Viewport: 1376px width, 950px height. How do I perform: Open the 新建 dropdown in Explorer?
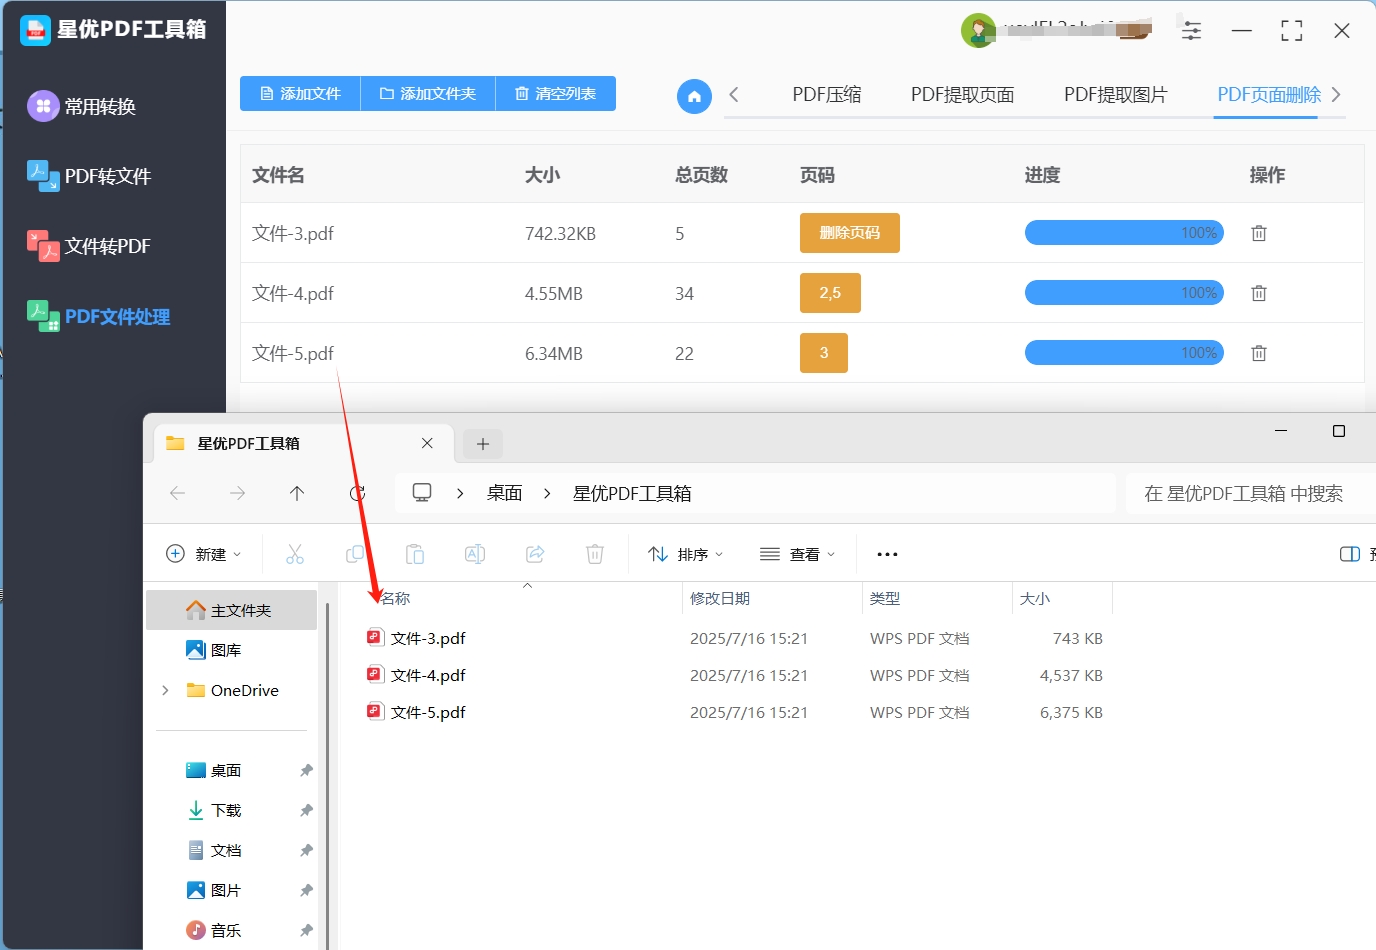click(x=204, y=554)
